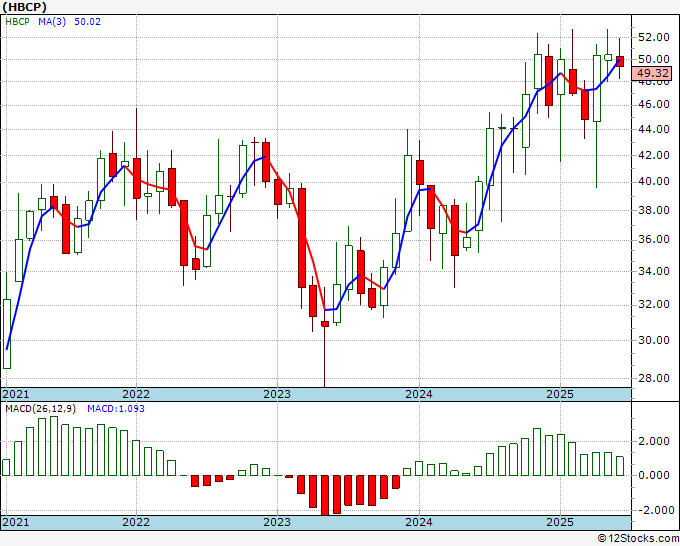Click the last MACD histogram bar
The height and width of the screenshot is (546, 680).
(620, 466)
